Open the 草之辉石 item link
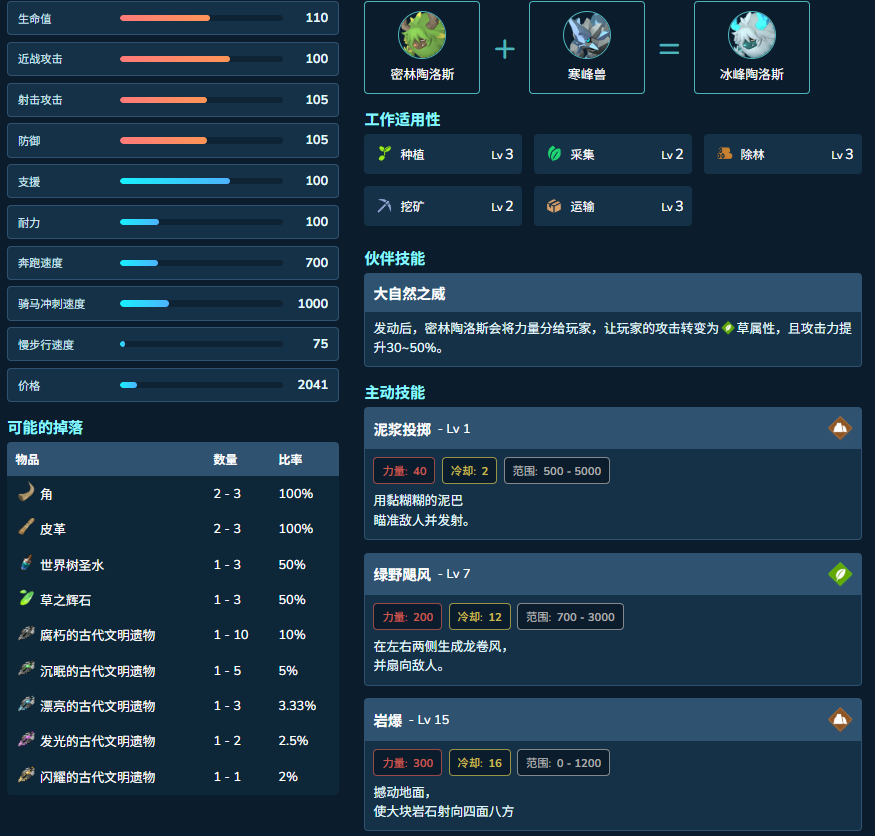 coord(65,600)
